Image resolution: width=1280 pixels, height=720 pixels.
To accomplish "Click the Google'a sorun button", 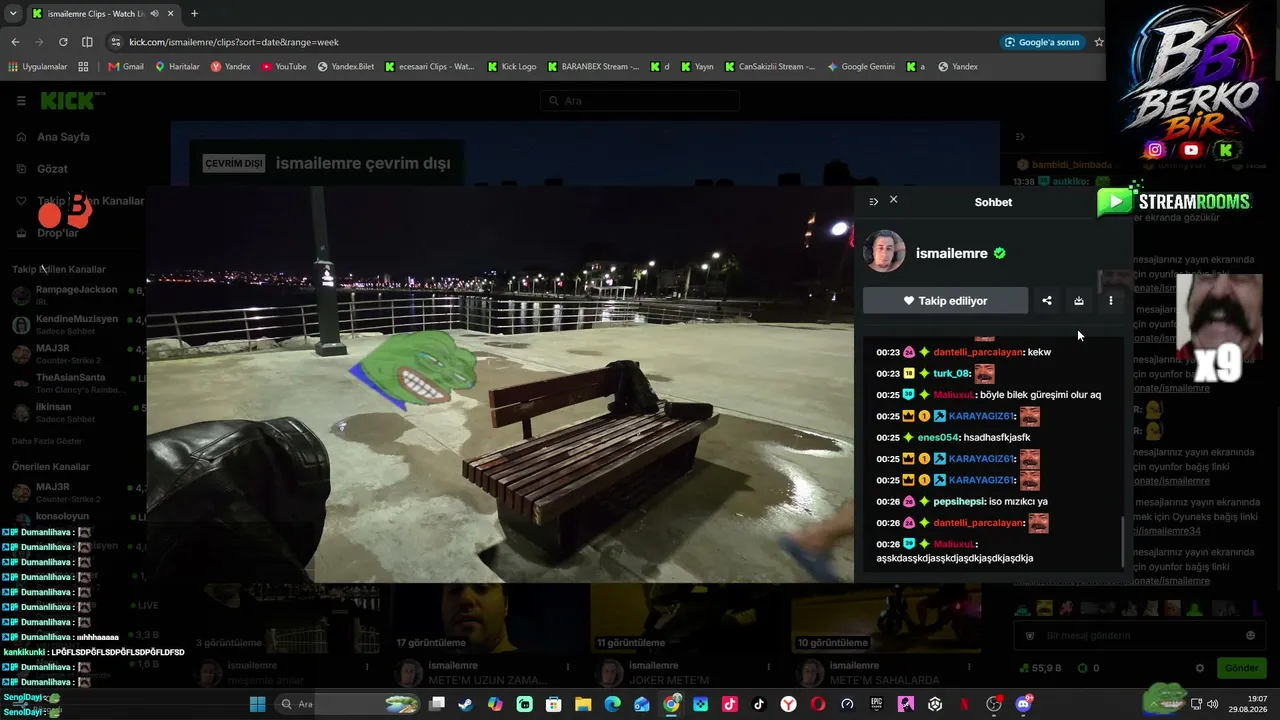I will tap(1042, 42).
